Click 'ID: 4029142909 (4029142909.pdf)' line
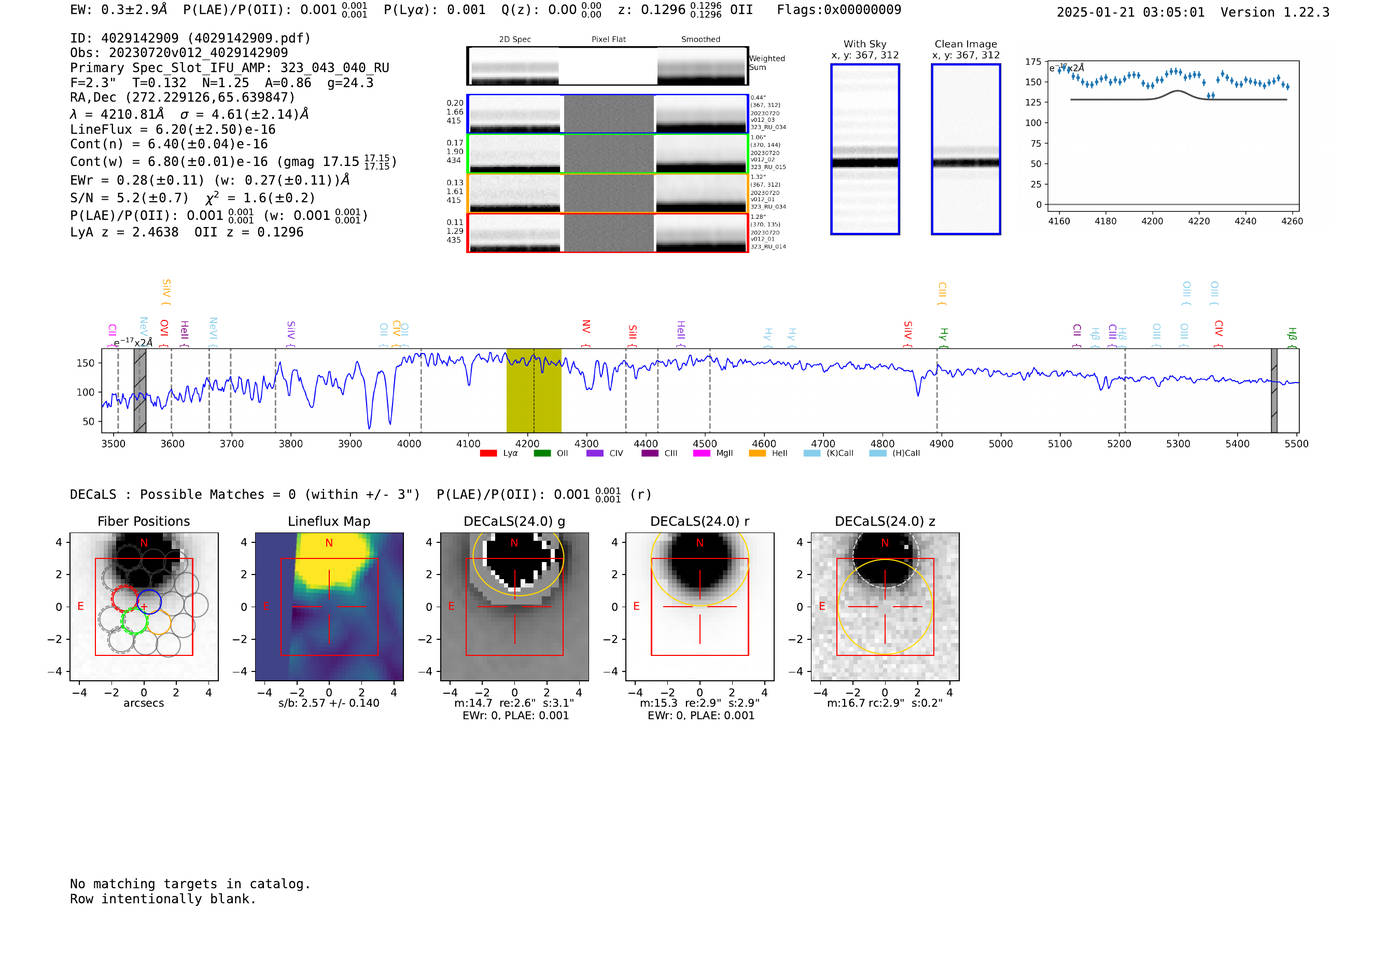 [190, 38]
